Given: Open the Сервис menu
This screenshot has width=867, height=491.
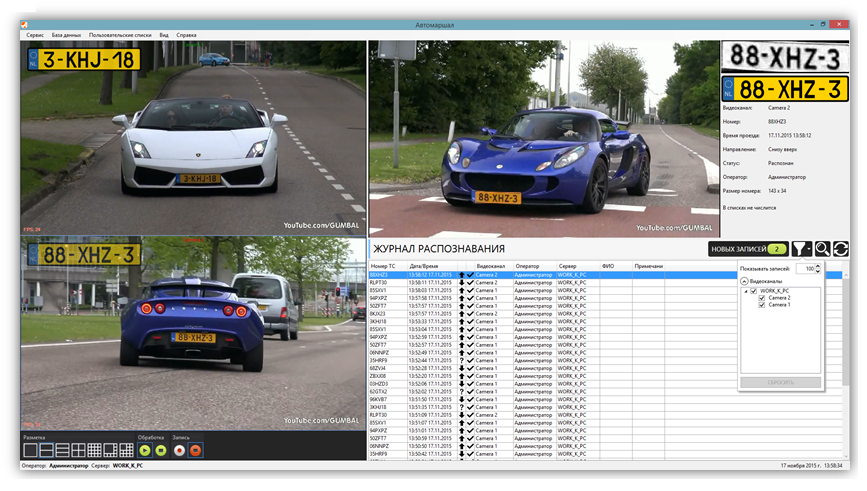Looking at the screenshot, I should (34, 35).
